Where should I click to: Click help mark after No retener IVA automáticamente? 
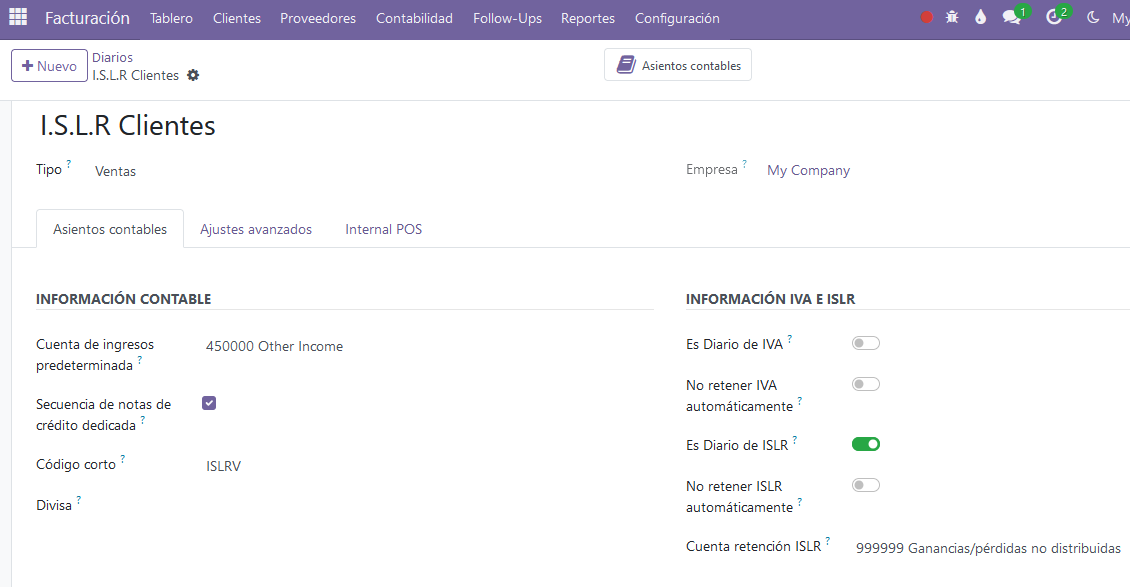800,401
